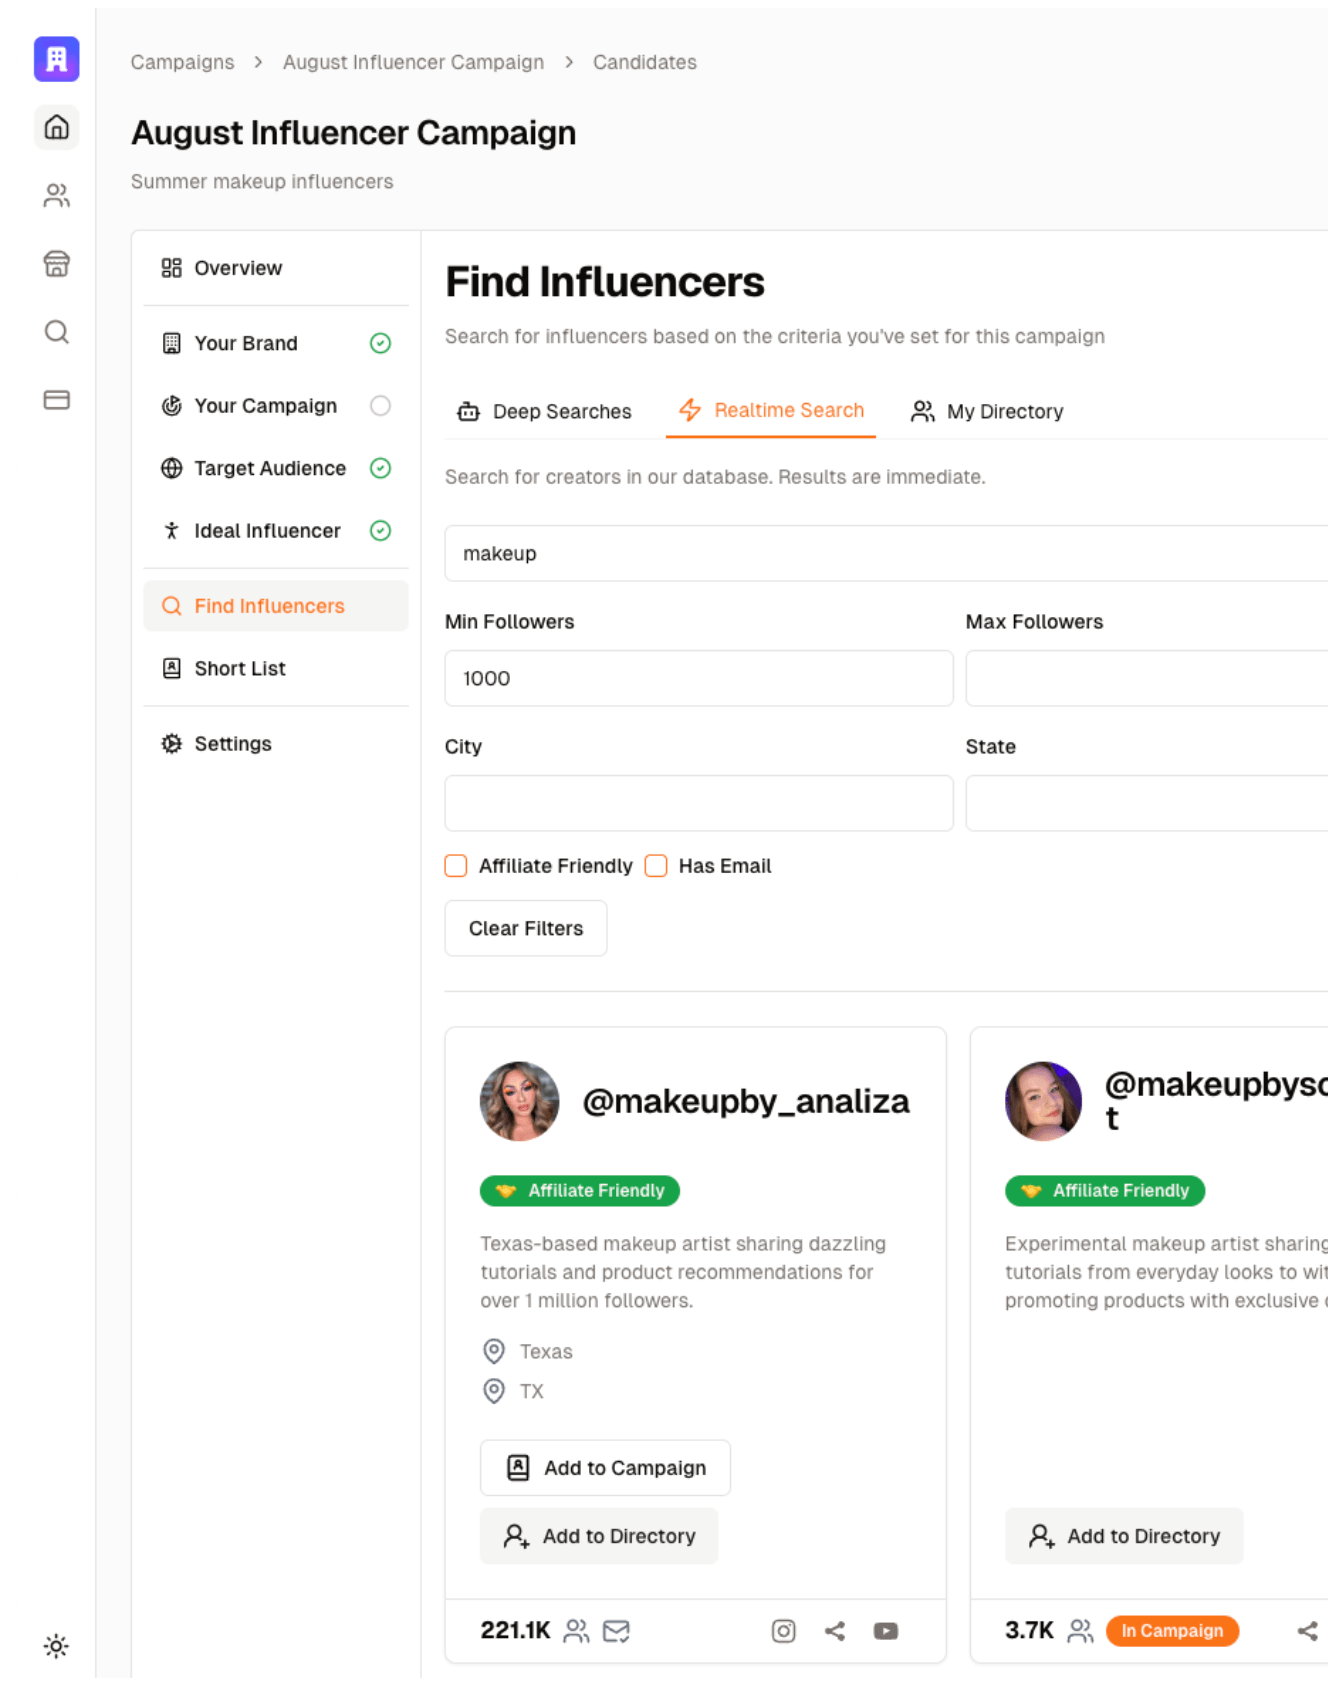Viewport: 1328px width, 1684px height.
Task: Click the Candidates breadcrumb
Action: pos(645,62)
